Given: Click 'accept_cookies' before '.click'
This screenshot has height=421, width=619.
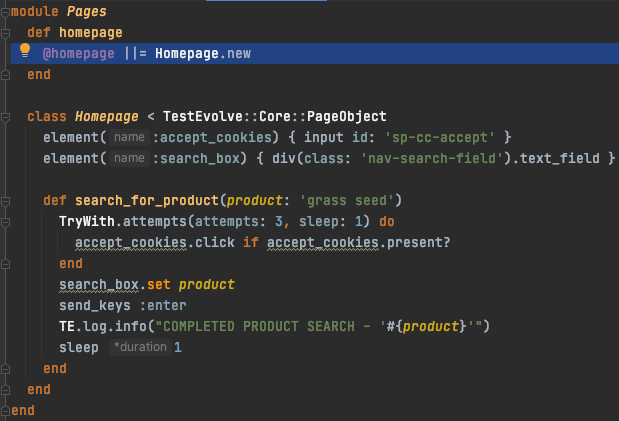Looking at the screenshot, I should pyautogui.click(x=131, y=242).
